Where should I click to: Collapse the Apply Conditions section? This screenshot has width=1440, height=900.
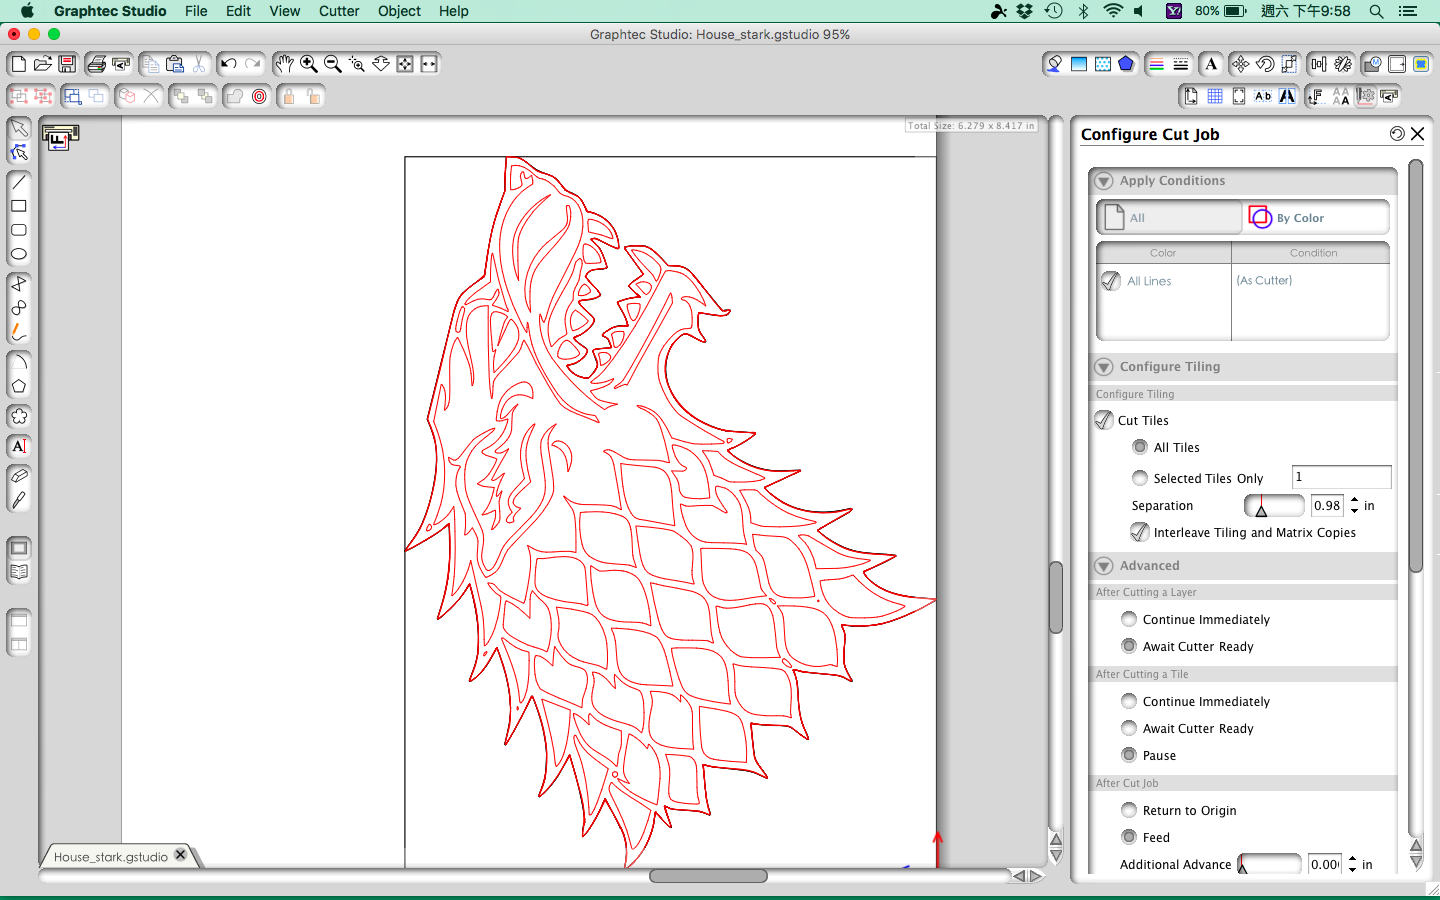(x=1104, y=181)
